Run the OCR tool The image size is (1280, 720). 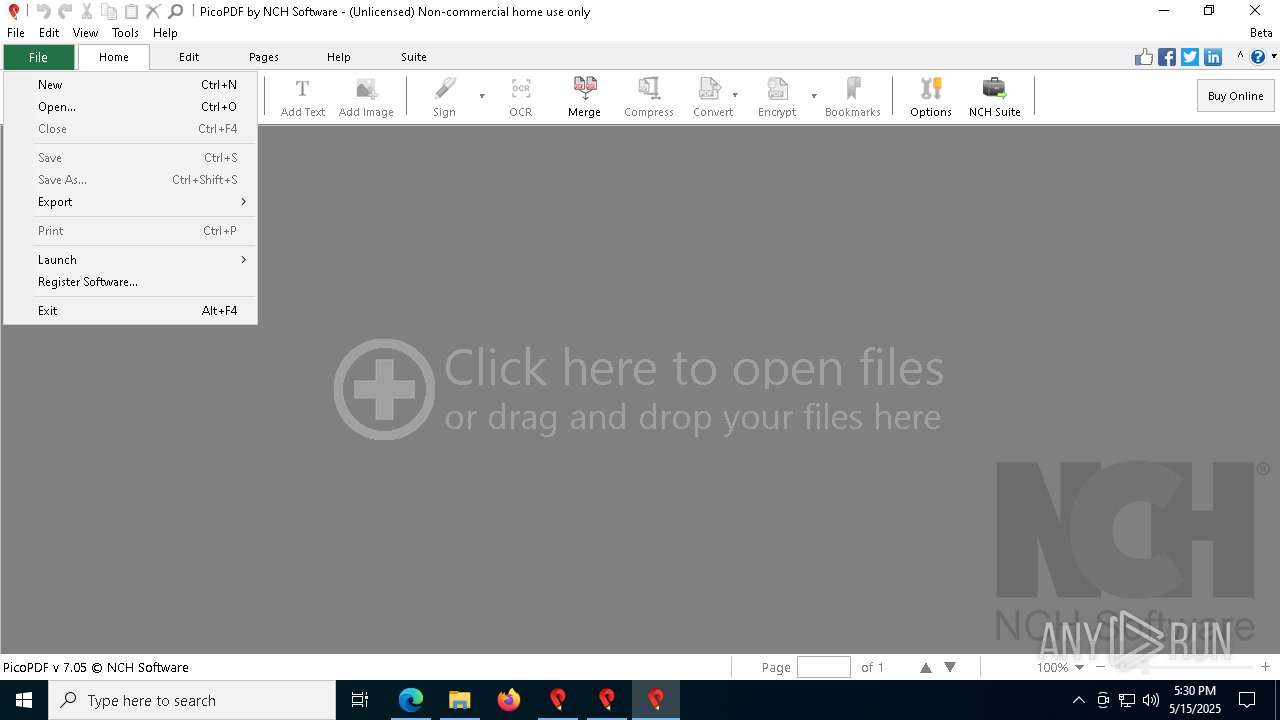(521, 98)
